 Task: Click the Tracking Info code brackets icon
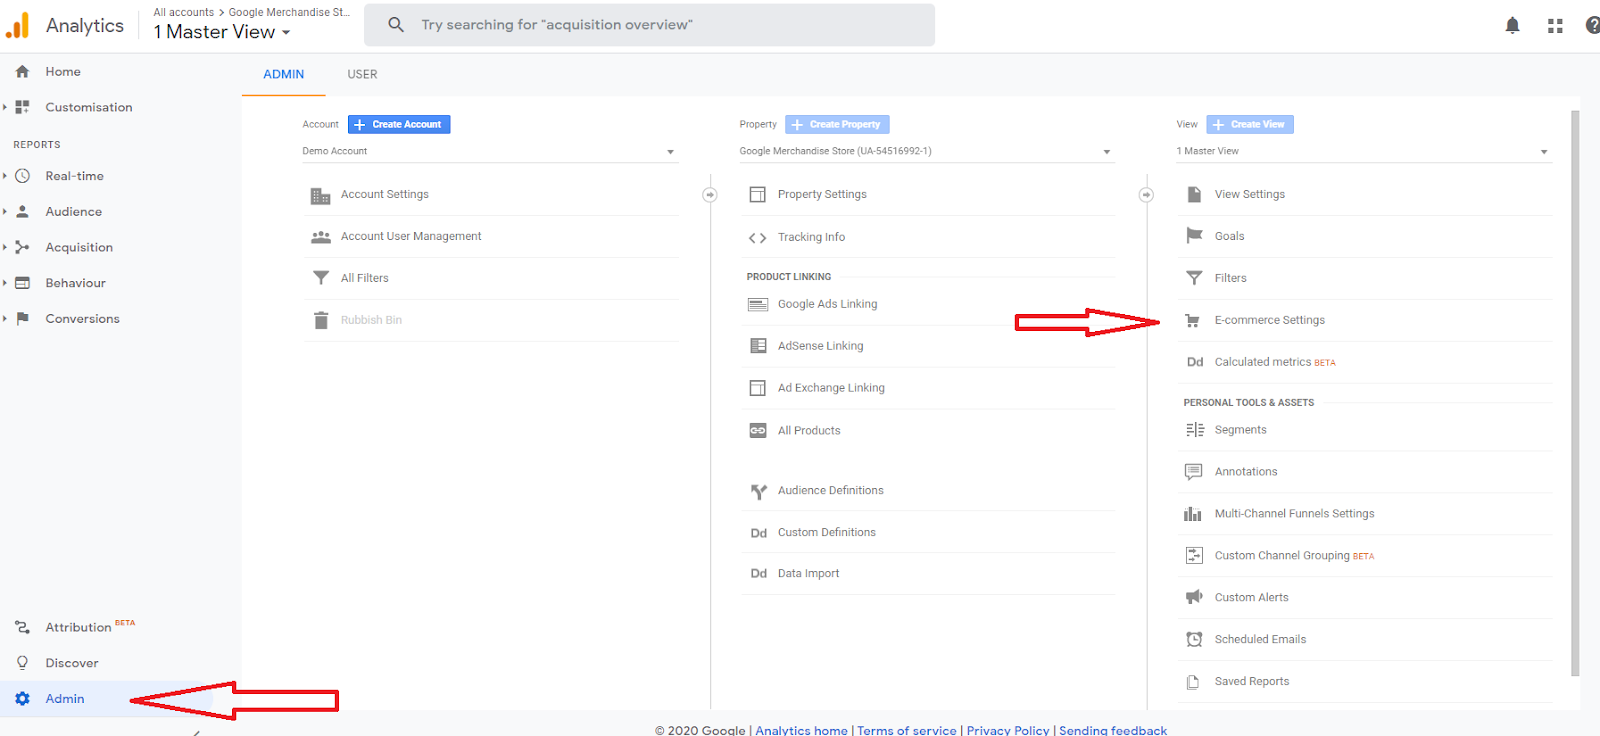(757, 238)
